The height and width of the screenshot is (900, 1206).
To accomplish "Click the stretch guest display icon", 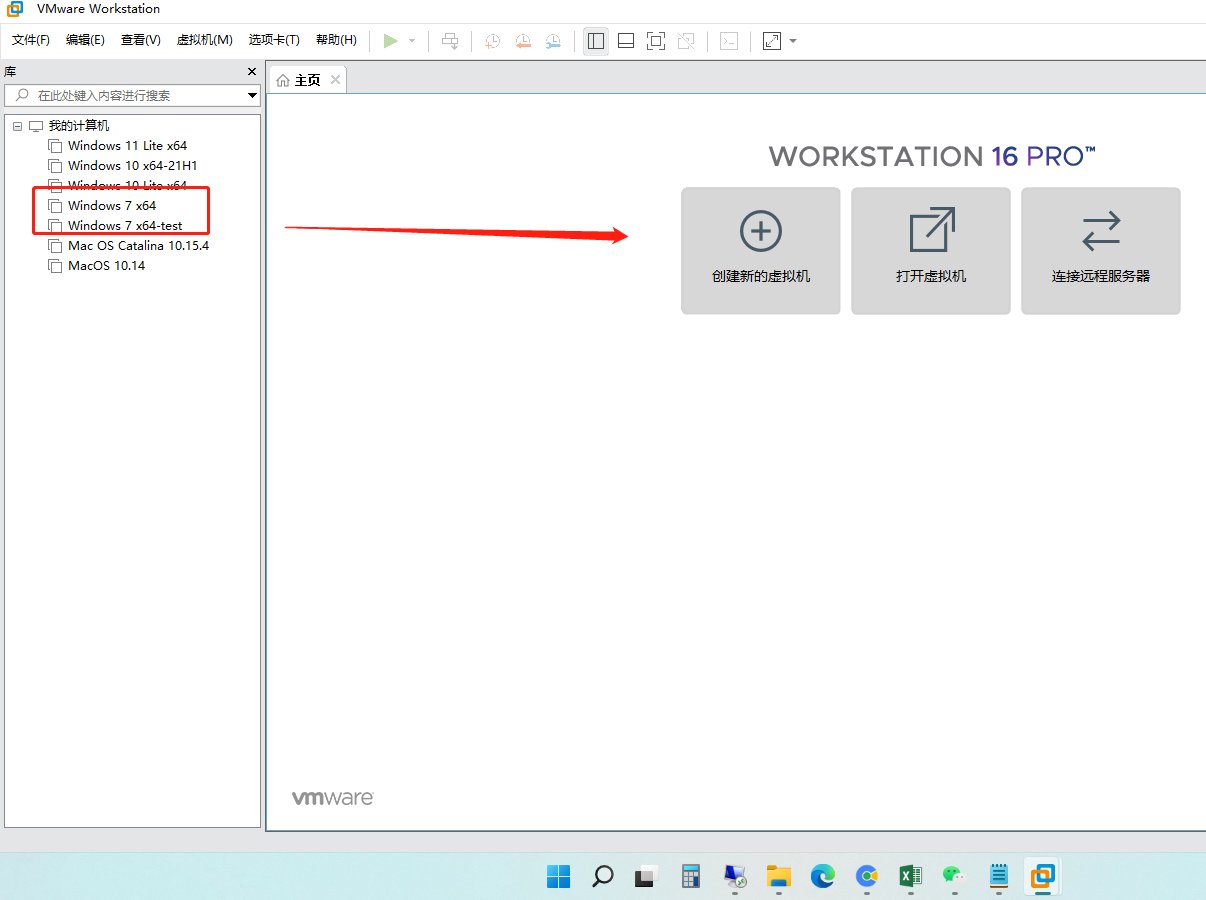I will pos(772,41).
